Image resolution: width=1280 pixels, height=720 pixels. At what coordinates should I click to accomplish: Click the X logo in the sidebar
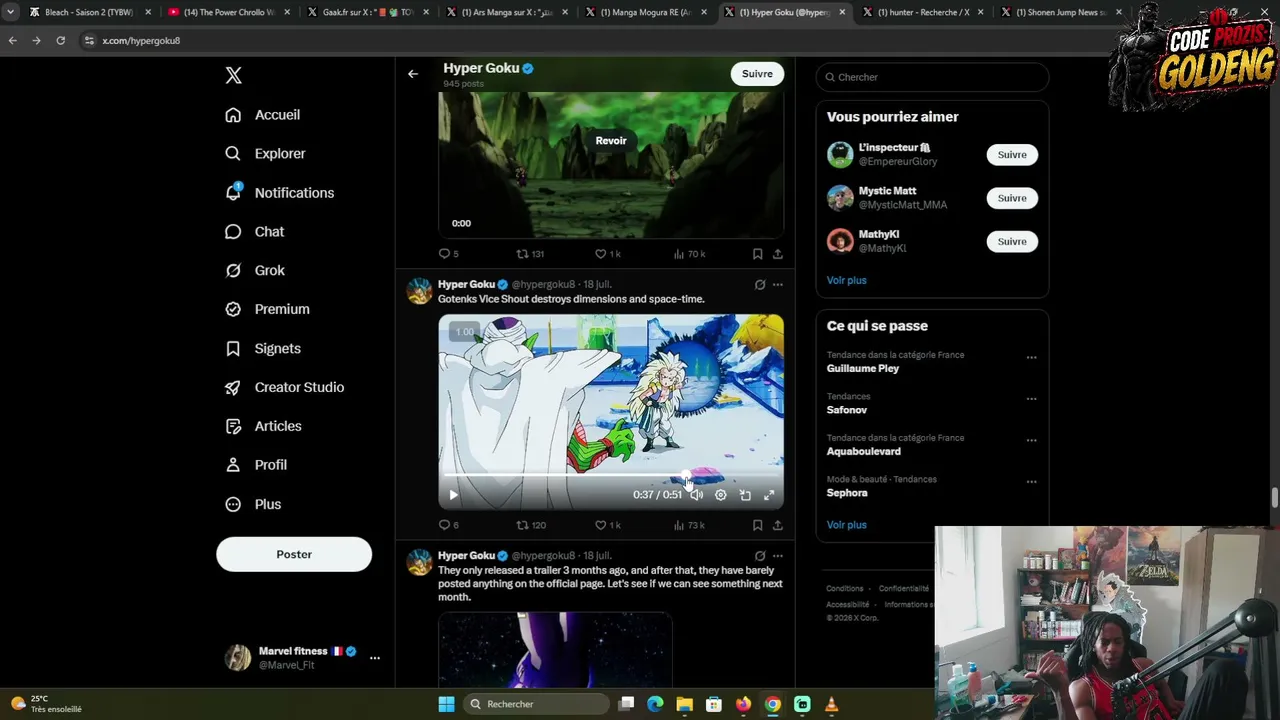coord(233,75)
